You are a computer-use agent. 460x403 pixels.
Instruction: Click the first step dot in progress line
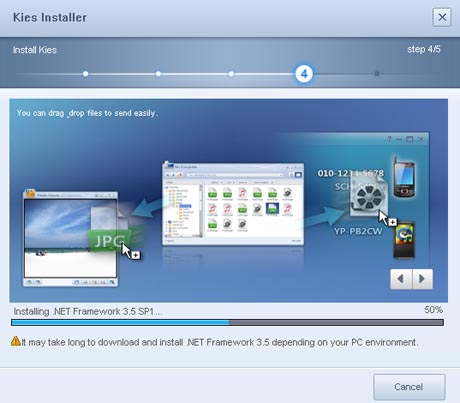[x=86, y=74]
